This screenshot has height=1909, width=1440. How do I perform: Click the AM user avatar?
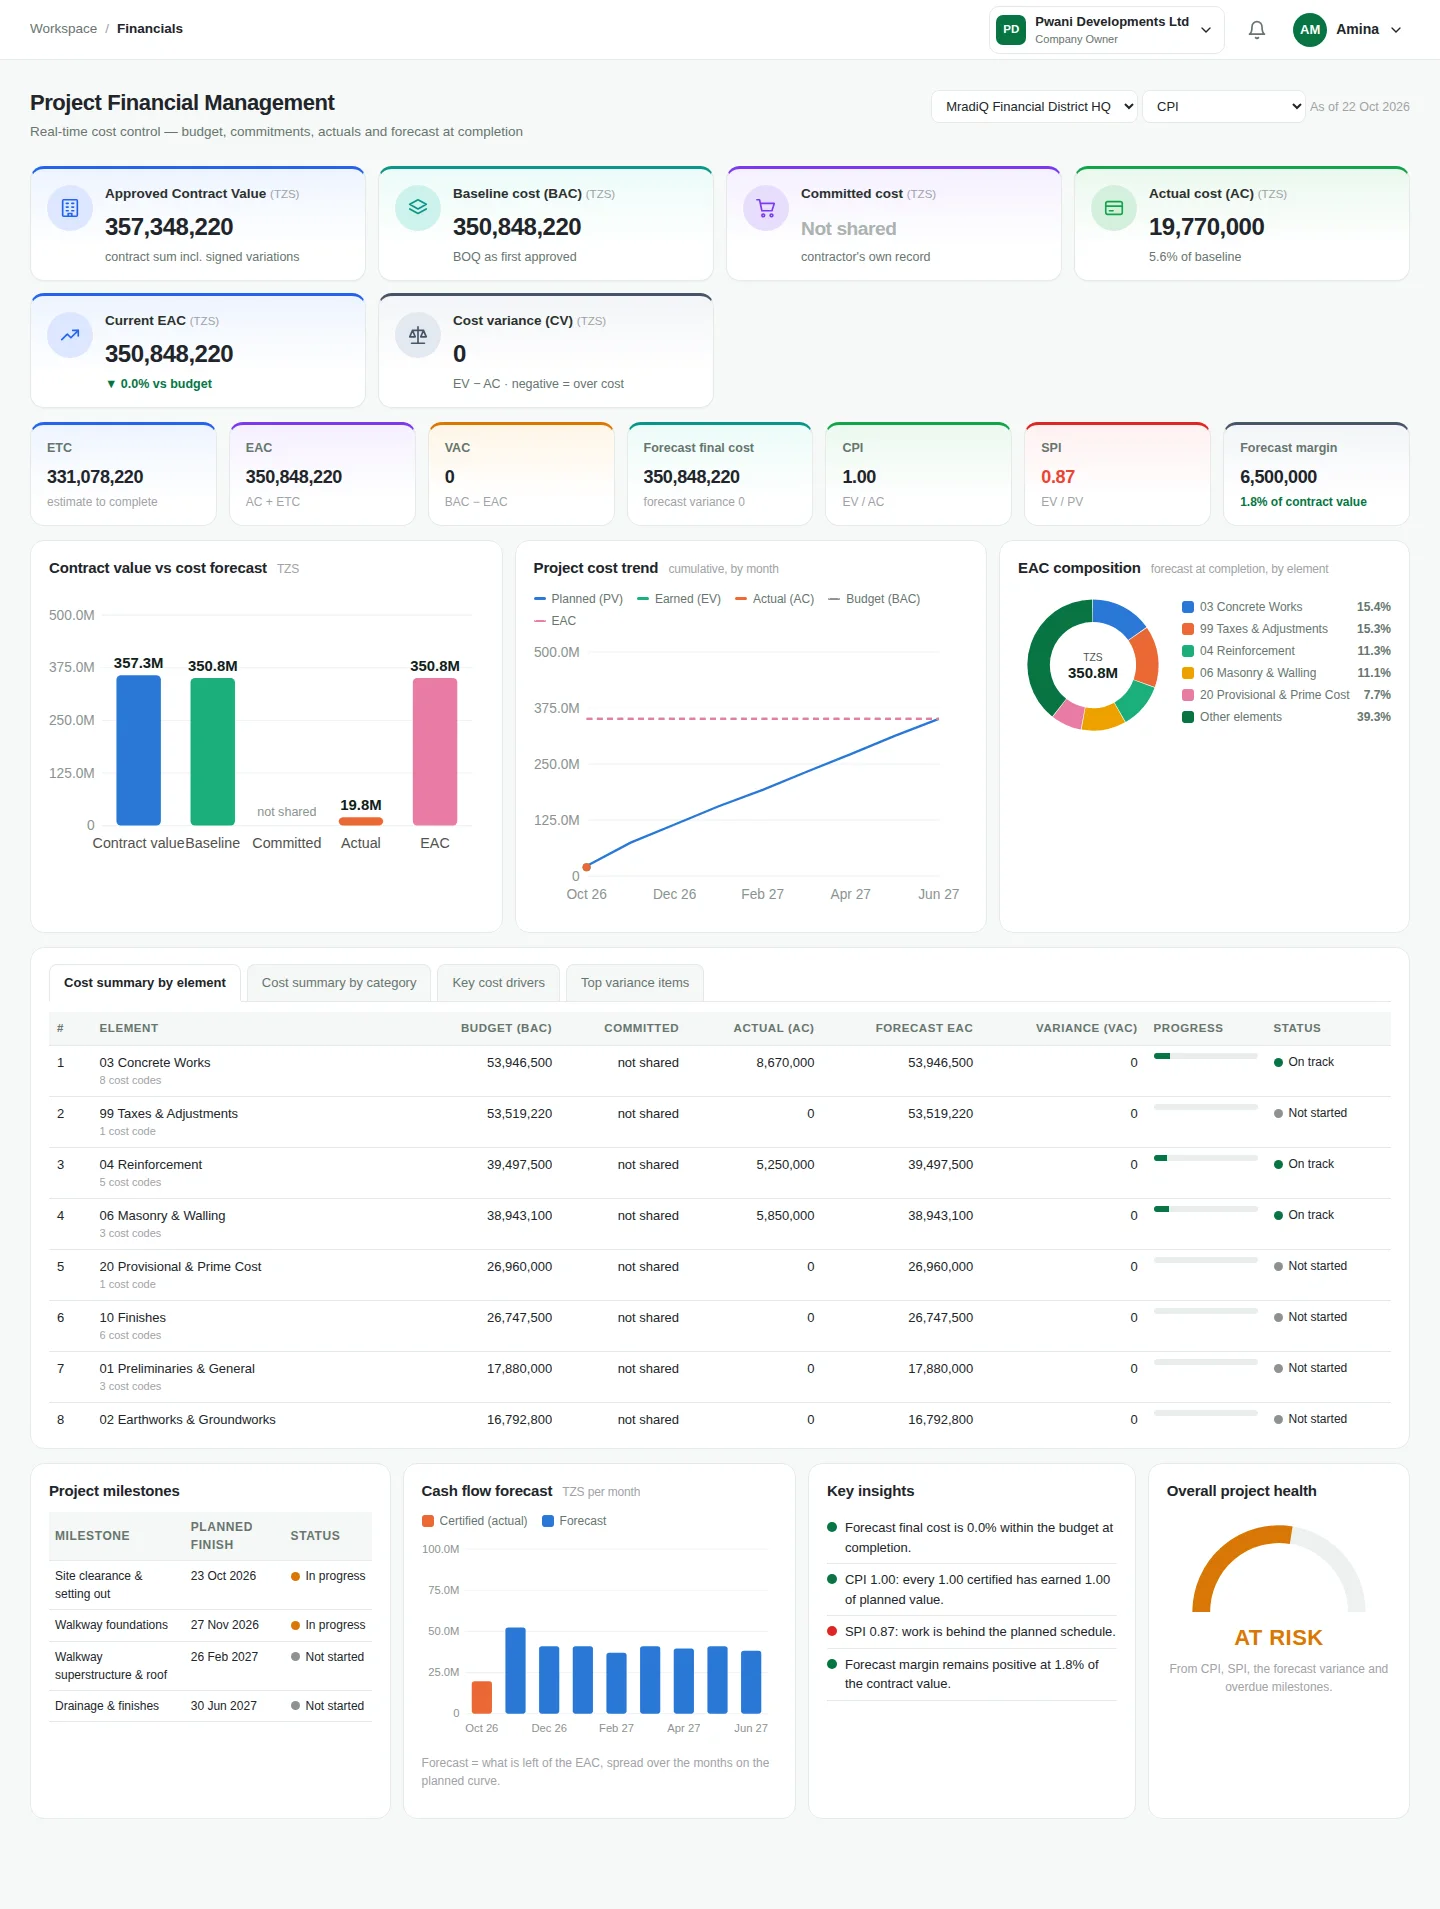coord(1310,30)
